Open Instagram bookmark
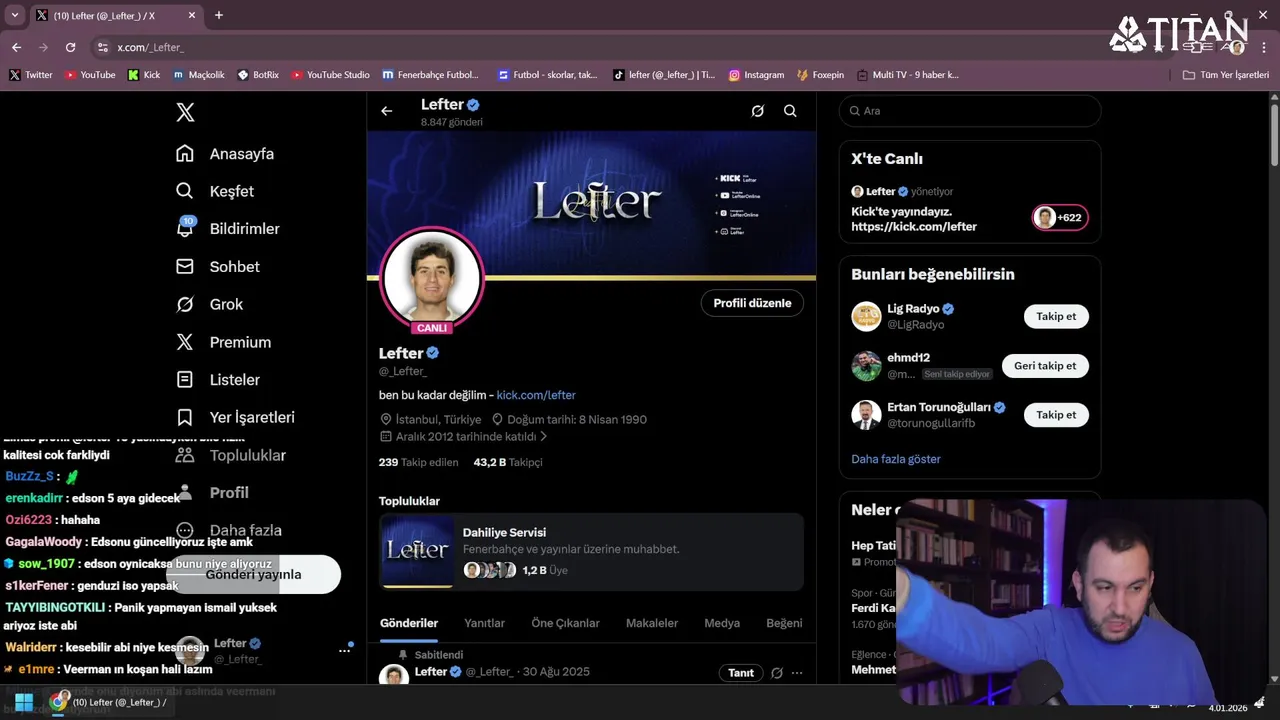 (x=756, y=75)
